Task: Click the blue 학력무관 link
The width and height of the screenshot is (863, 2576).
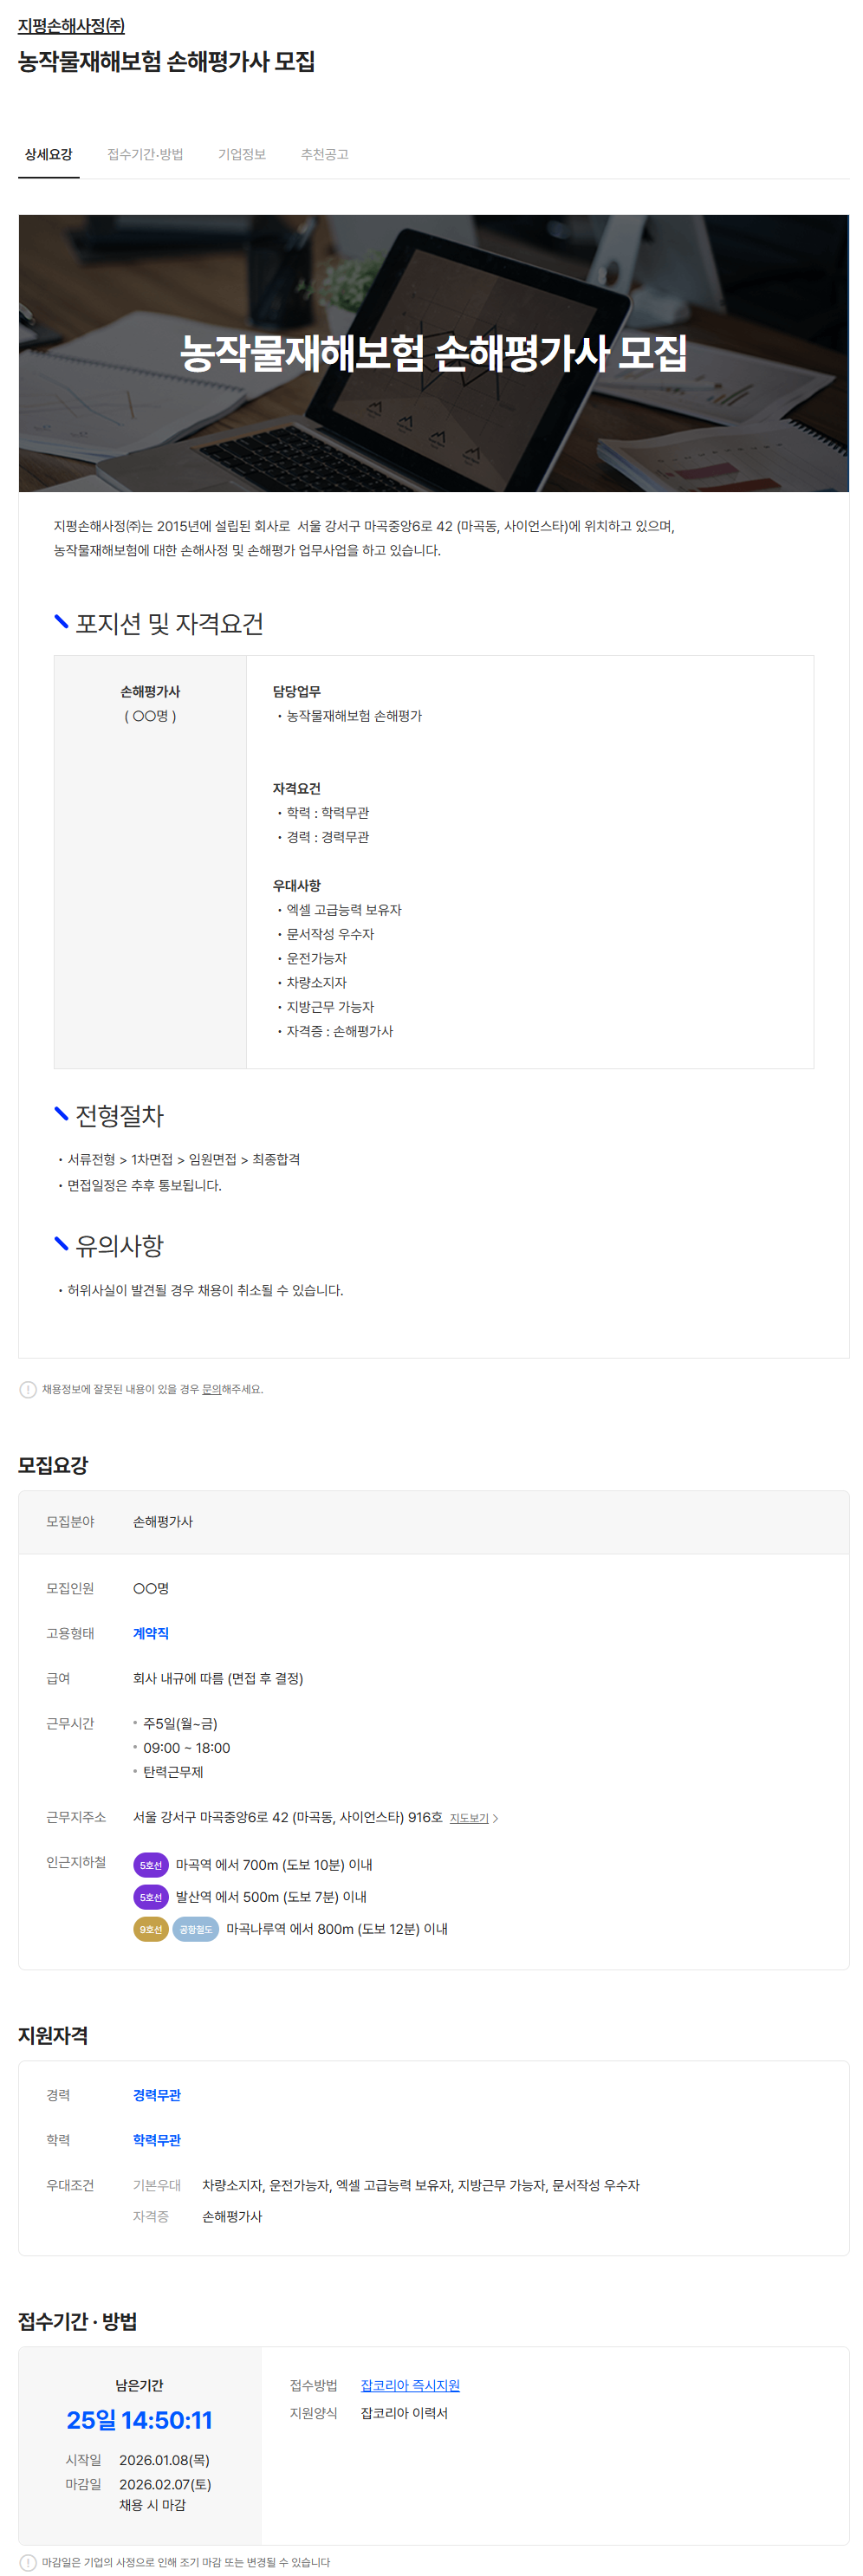Action: point(157,2141)
